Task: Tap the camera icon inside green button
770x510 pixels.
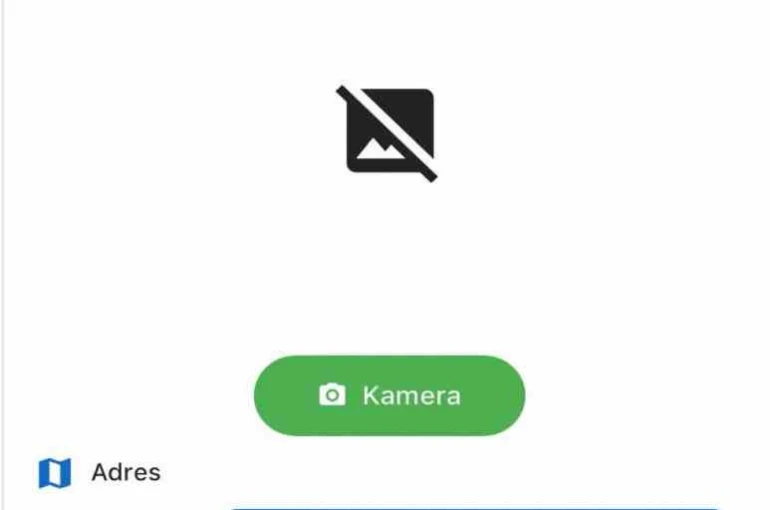Action: (x=332, y=395)
